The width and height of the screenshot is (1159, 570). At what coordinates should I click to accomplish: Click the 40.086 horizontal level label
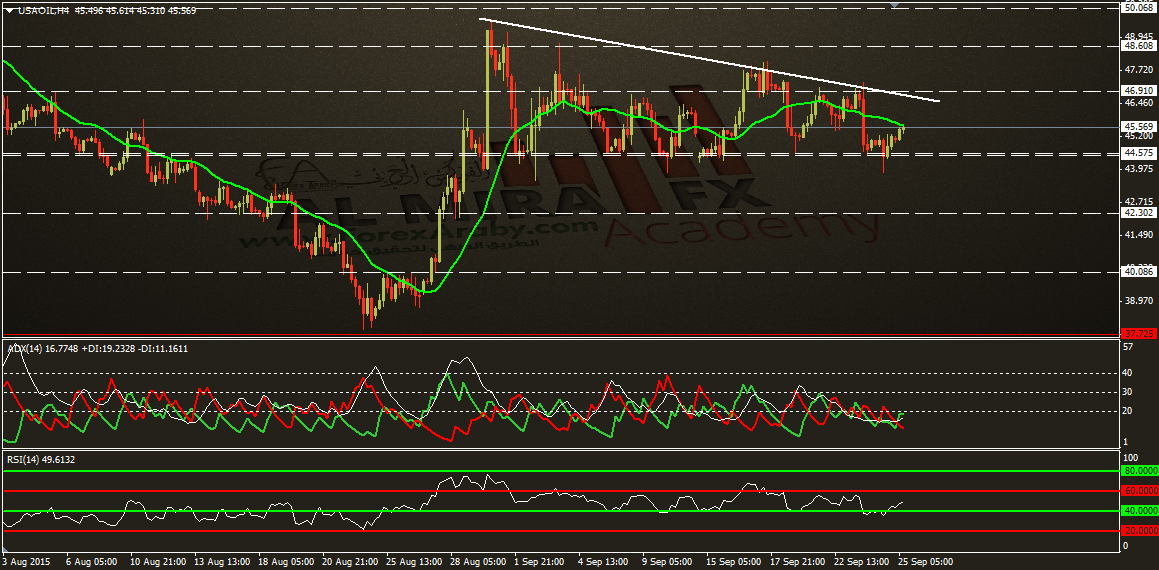pyautogui.click(x=1138, y=272)
